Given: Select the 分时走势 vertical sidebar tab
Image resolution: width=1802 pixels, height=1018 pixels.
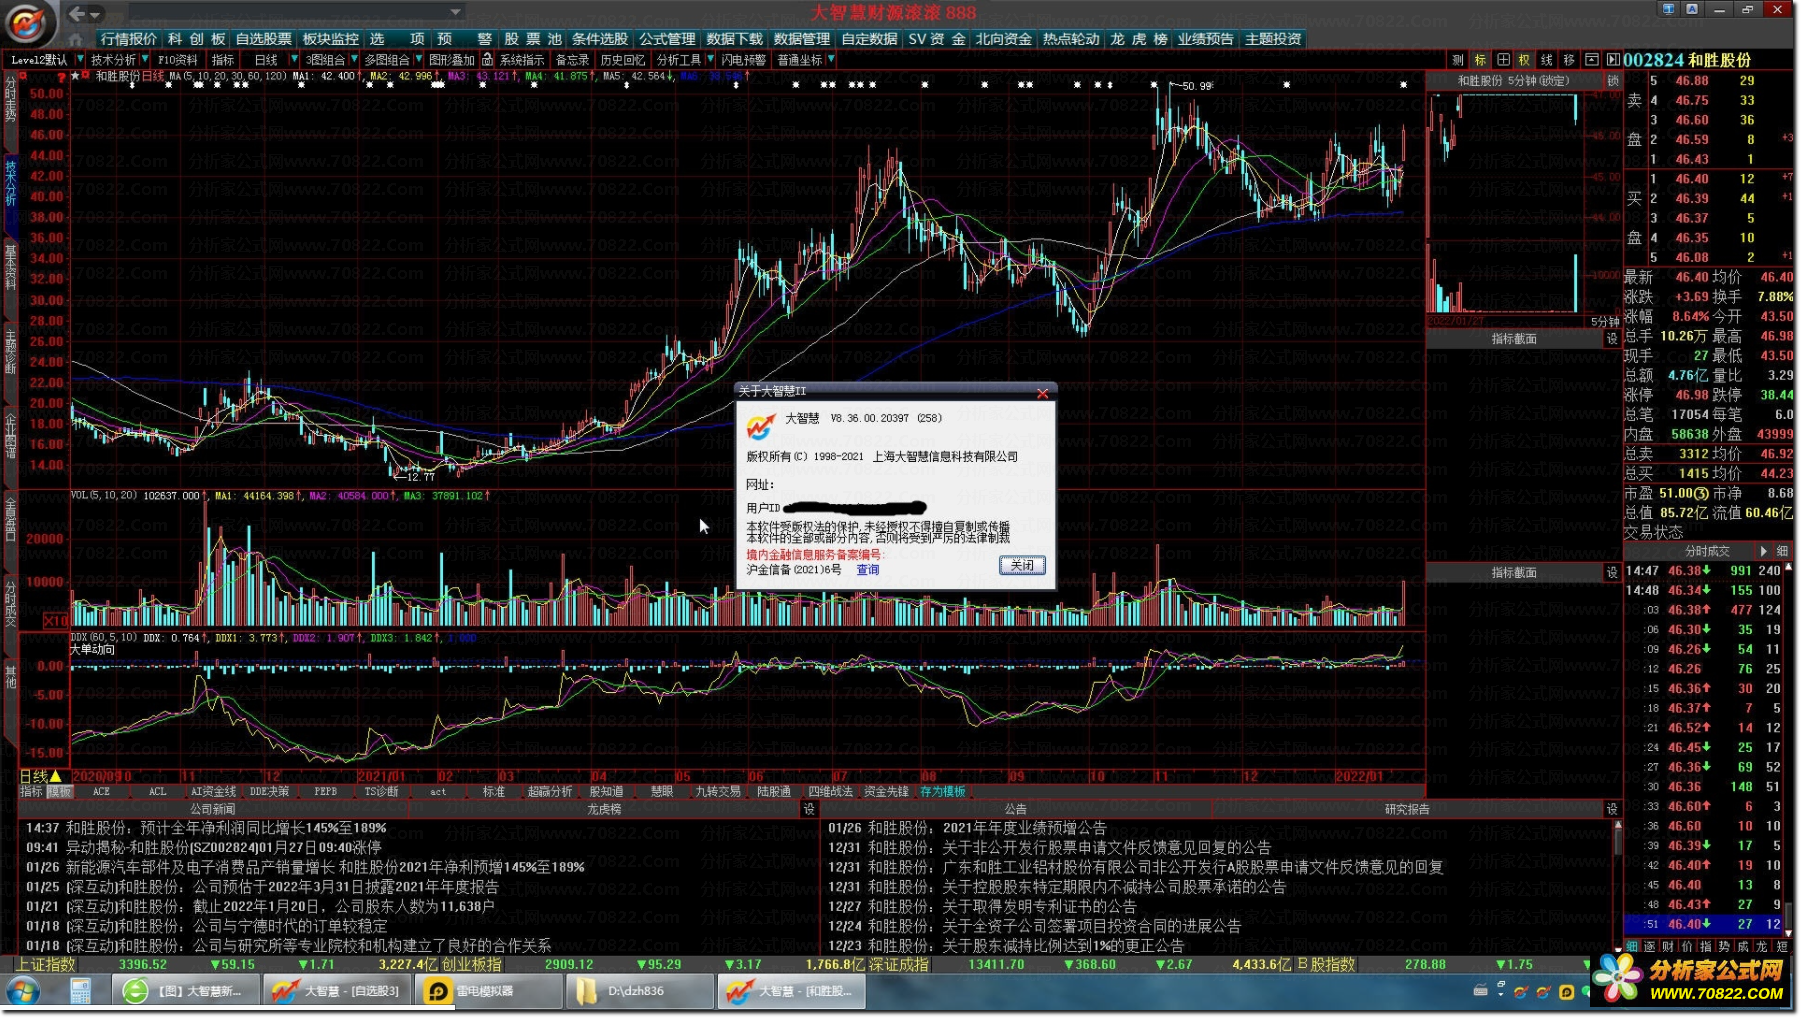Looking at the screenshot, I should click(11, 100).
